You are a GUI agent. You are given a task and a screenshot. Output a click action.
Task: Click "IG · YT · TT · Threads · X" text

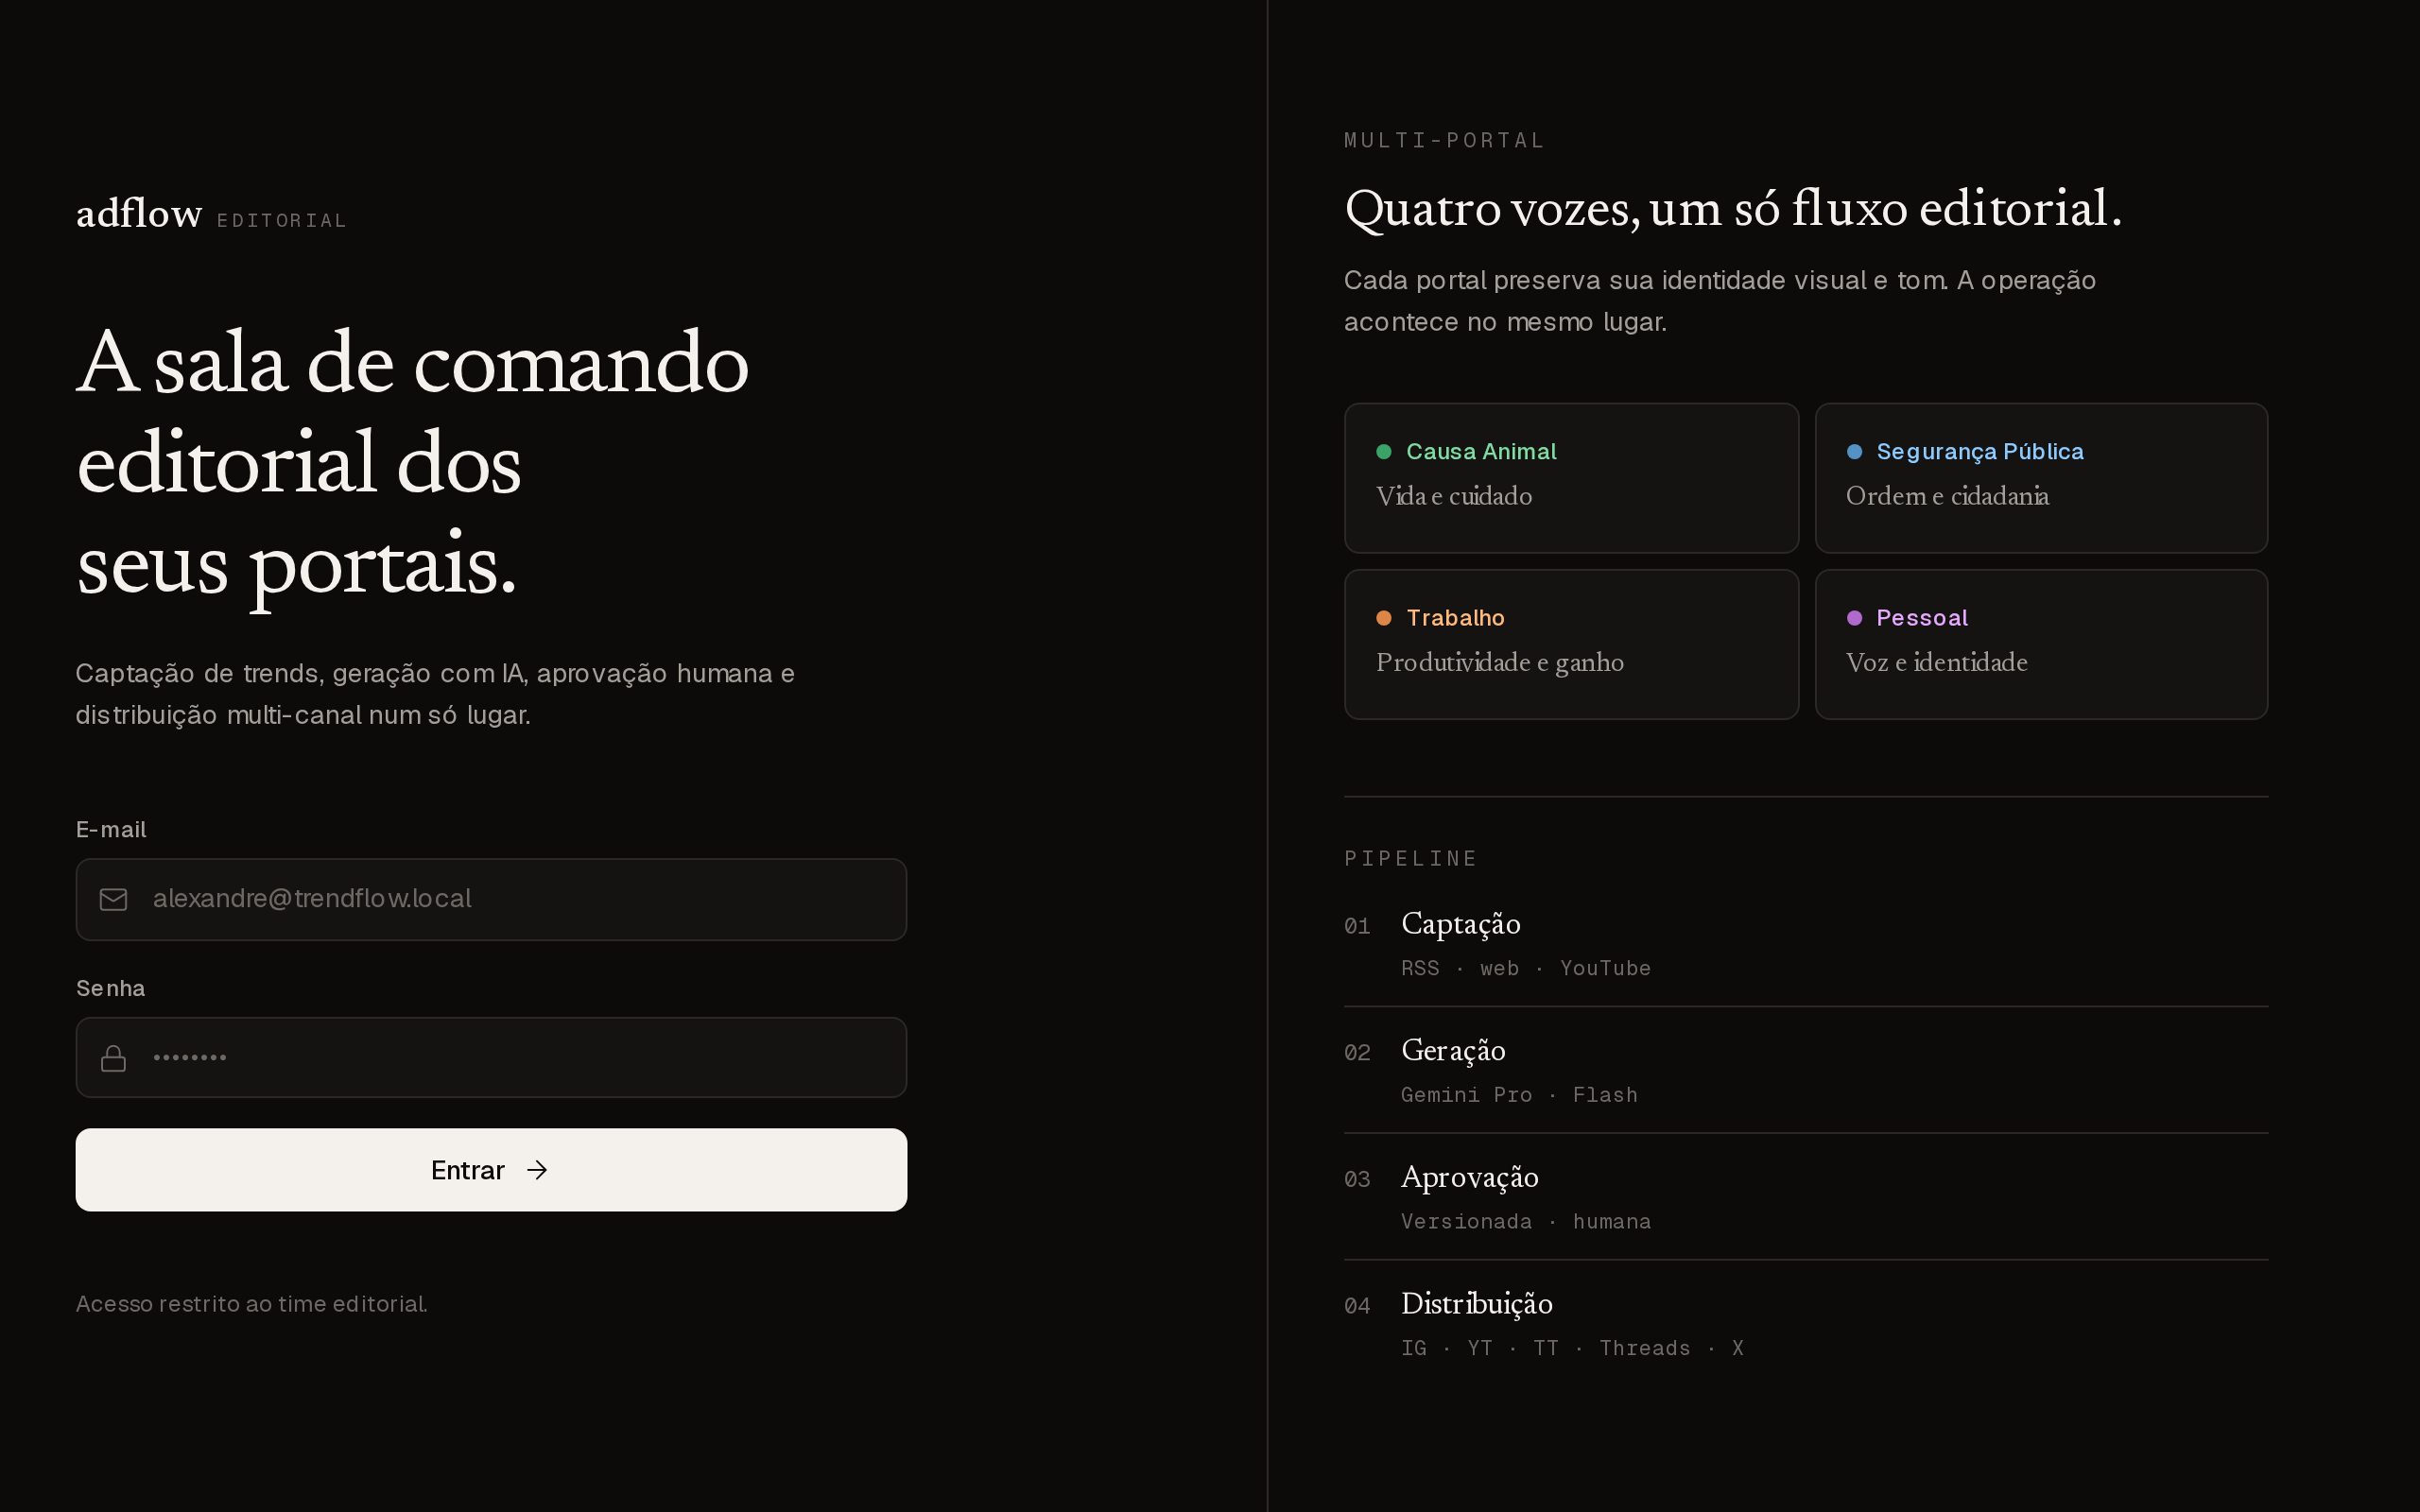click(1572, 1348)
